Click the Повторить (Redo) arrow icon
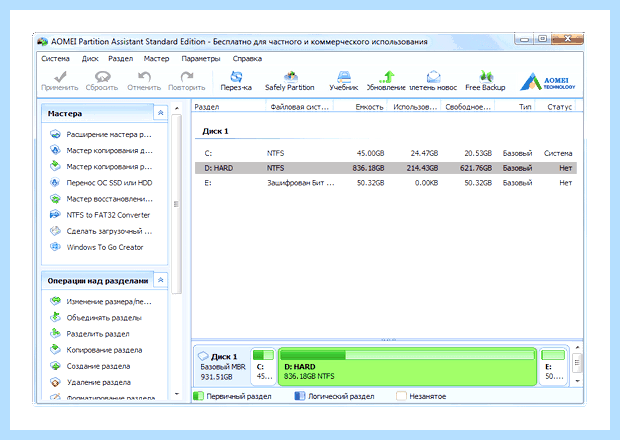The image size is (620, 440). click(x=187, y=76)
